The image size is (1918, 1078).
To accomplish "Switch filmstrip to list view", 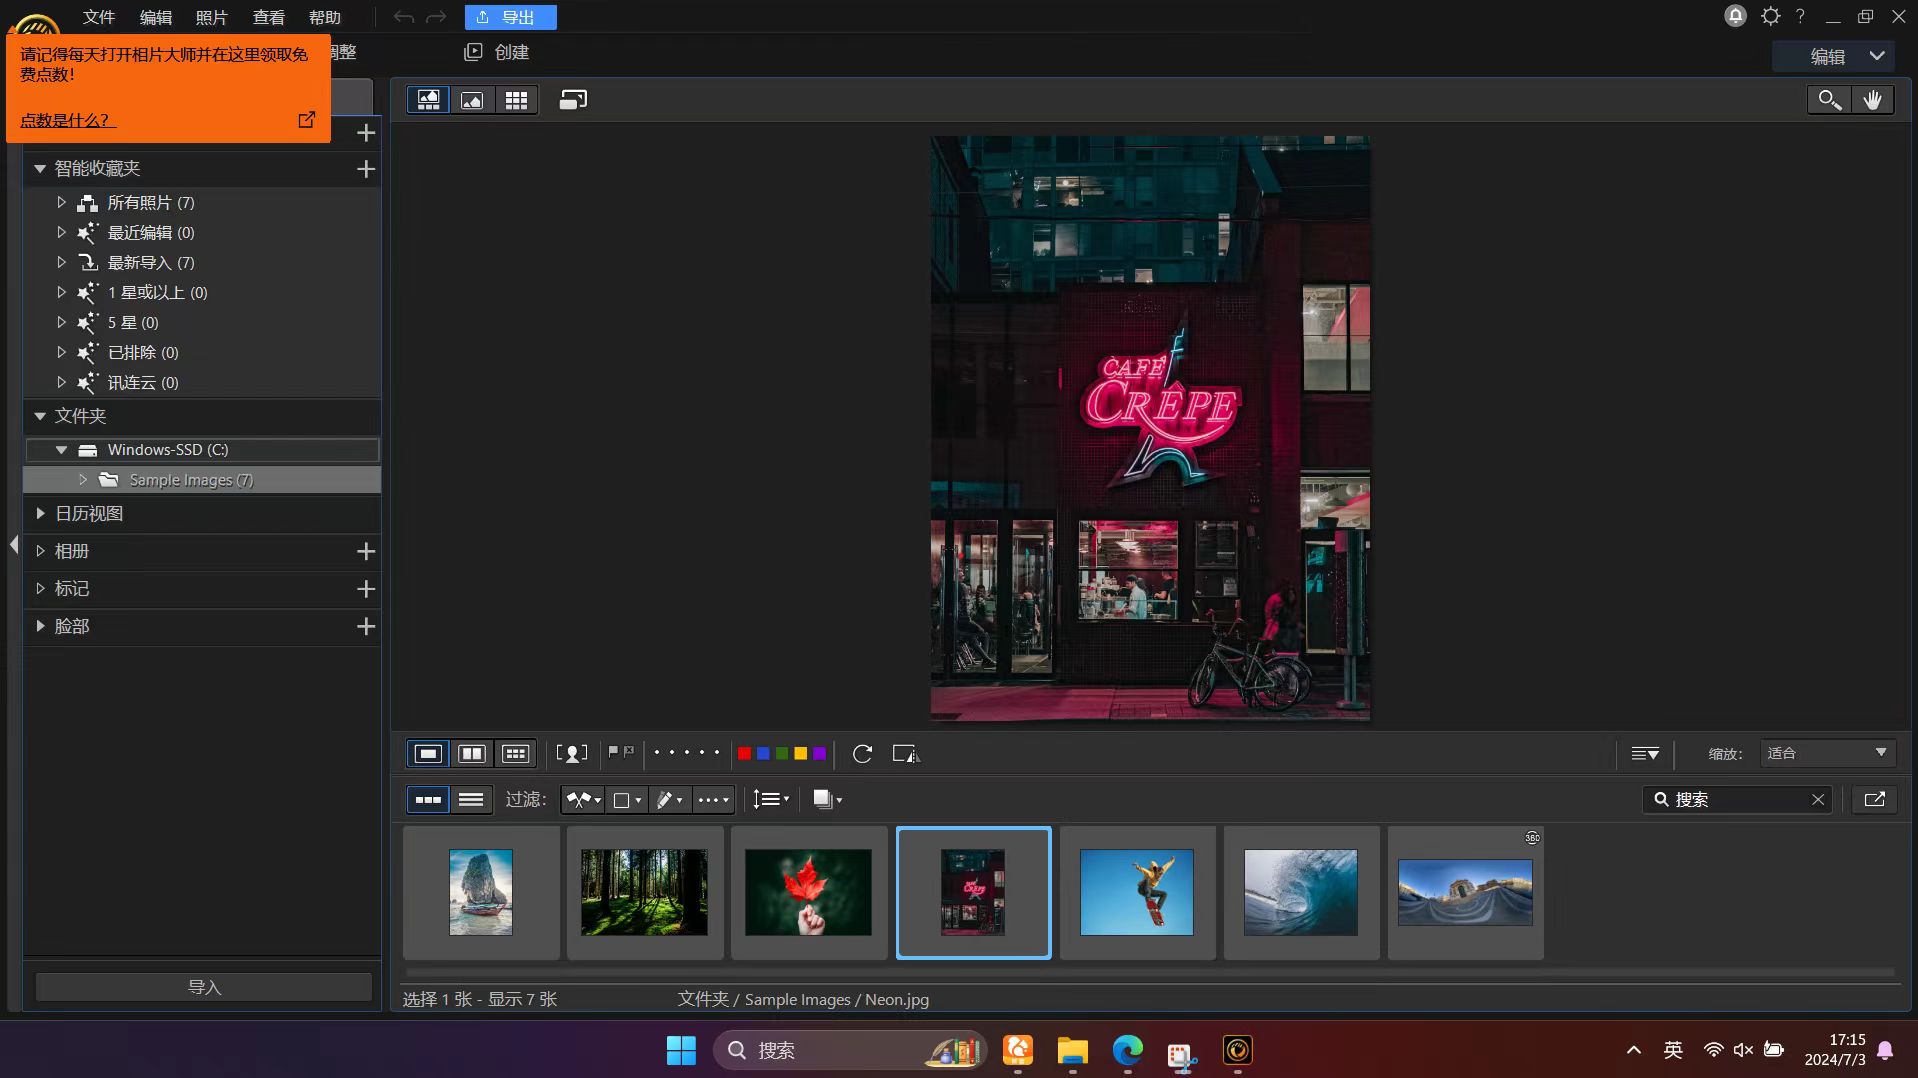I will tap(471, 800).
